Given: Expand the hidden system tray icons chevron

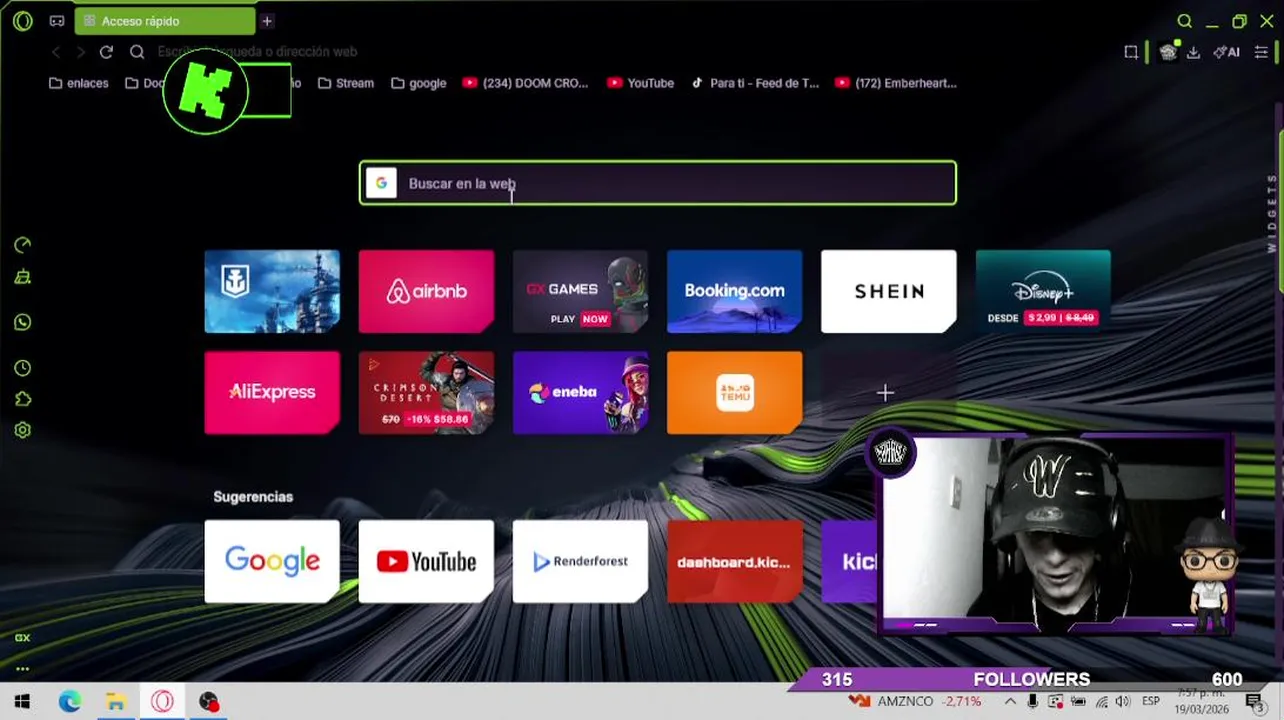Looking at the screenshot, I should 1010,702.
